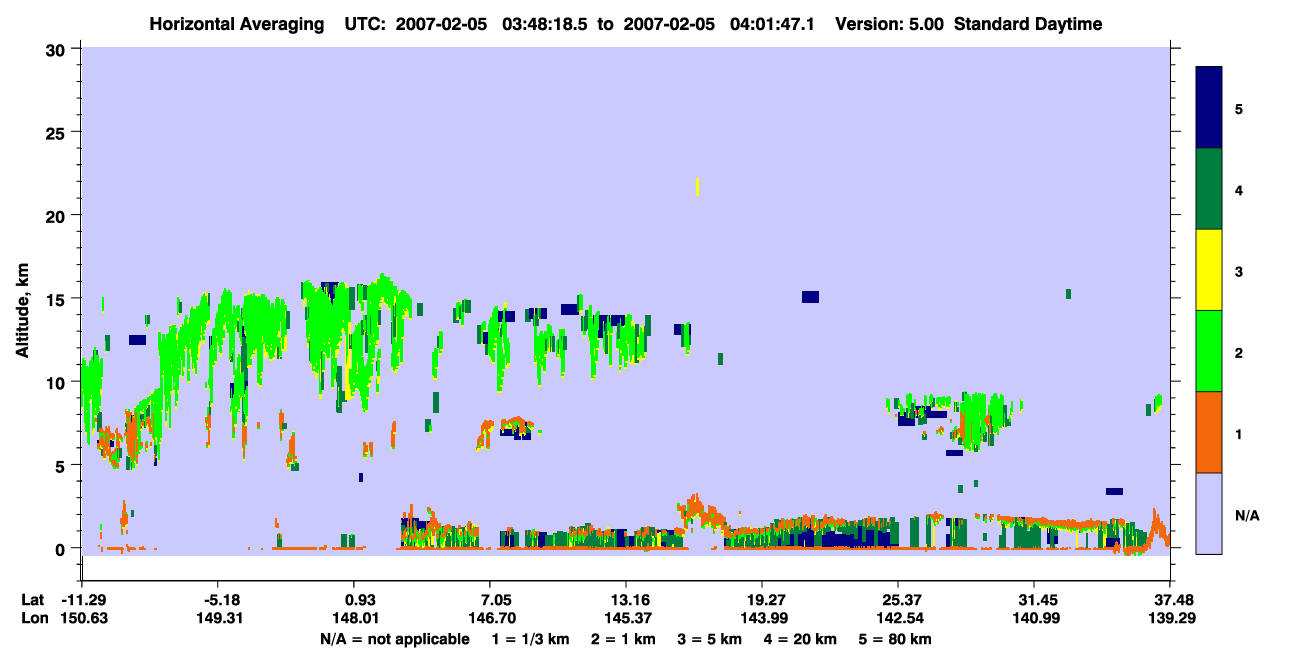Image resolution: width=1300 pixels, height=667 pixels.
Task: Click longitude value 143.99
Action: pyautogui.click(x=763, y=619)
